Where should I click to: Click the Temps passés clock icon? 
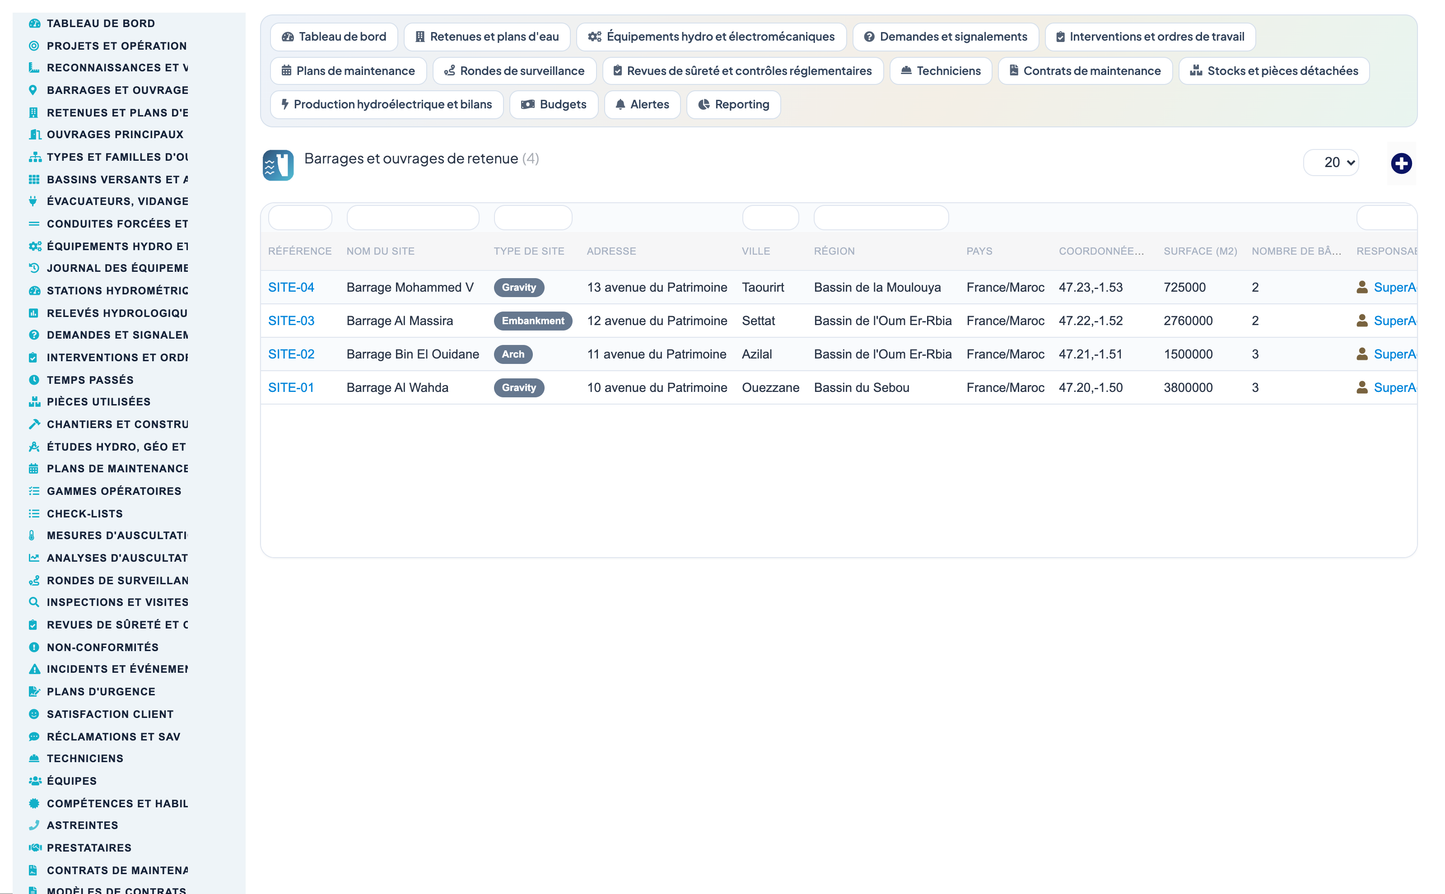click(34, 380)
